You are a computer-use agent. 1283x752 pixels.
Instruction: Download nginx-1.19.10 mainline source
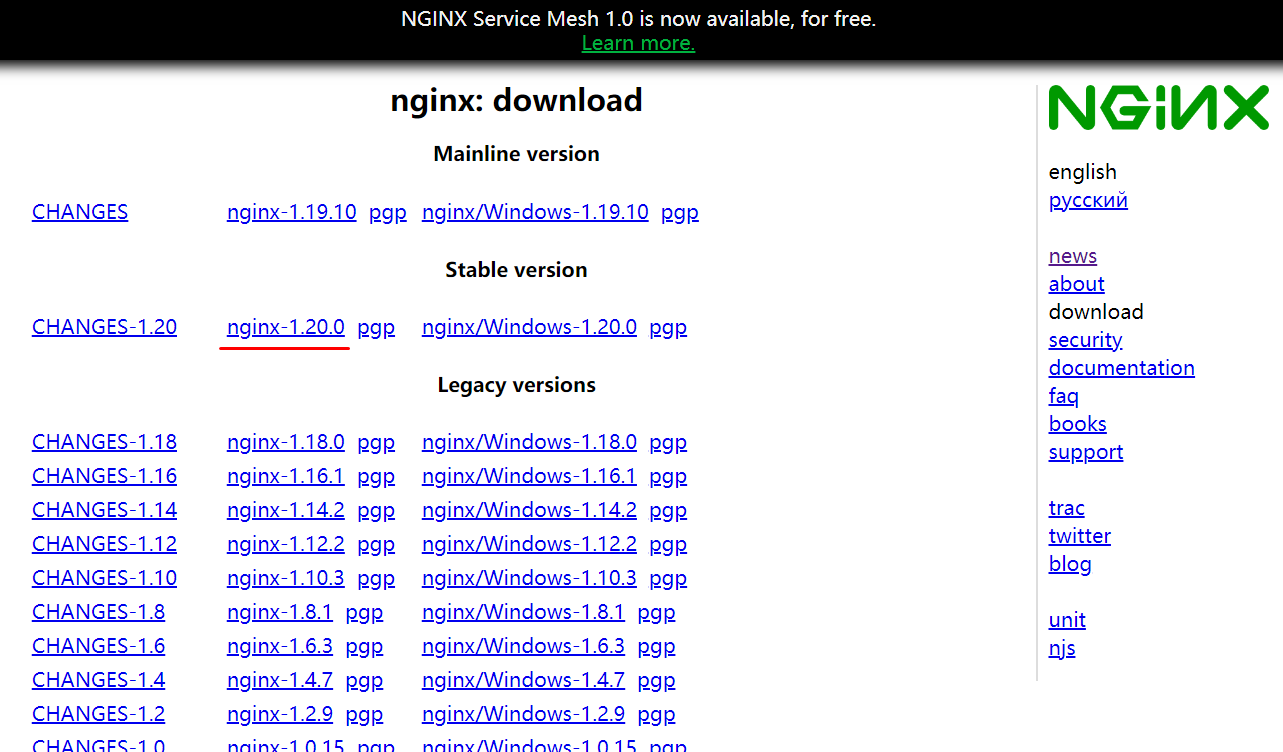(291, 212)
